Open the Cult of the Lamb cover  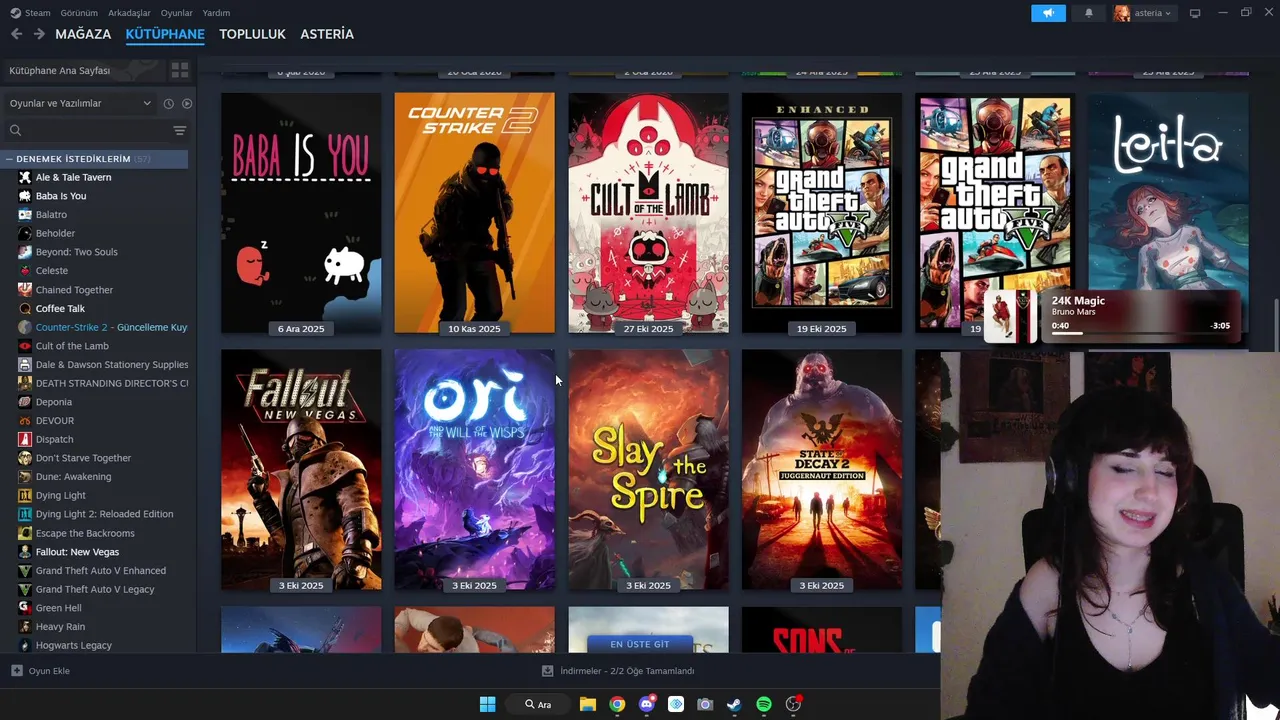pyautogui.click(x=648, y=213)
